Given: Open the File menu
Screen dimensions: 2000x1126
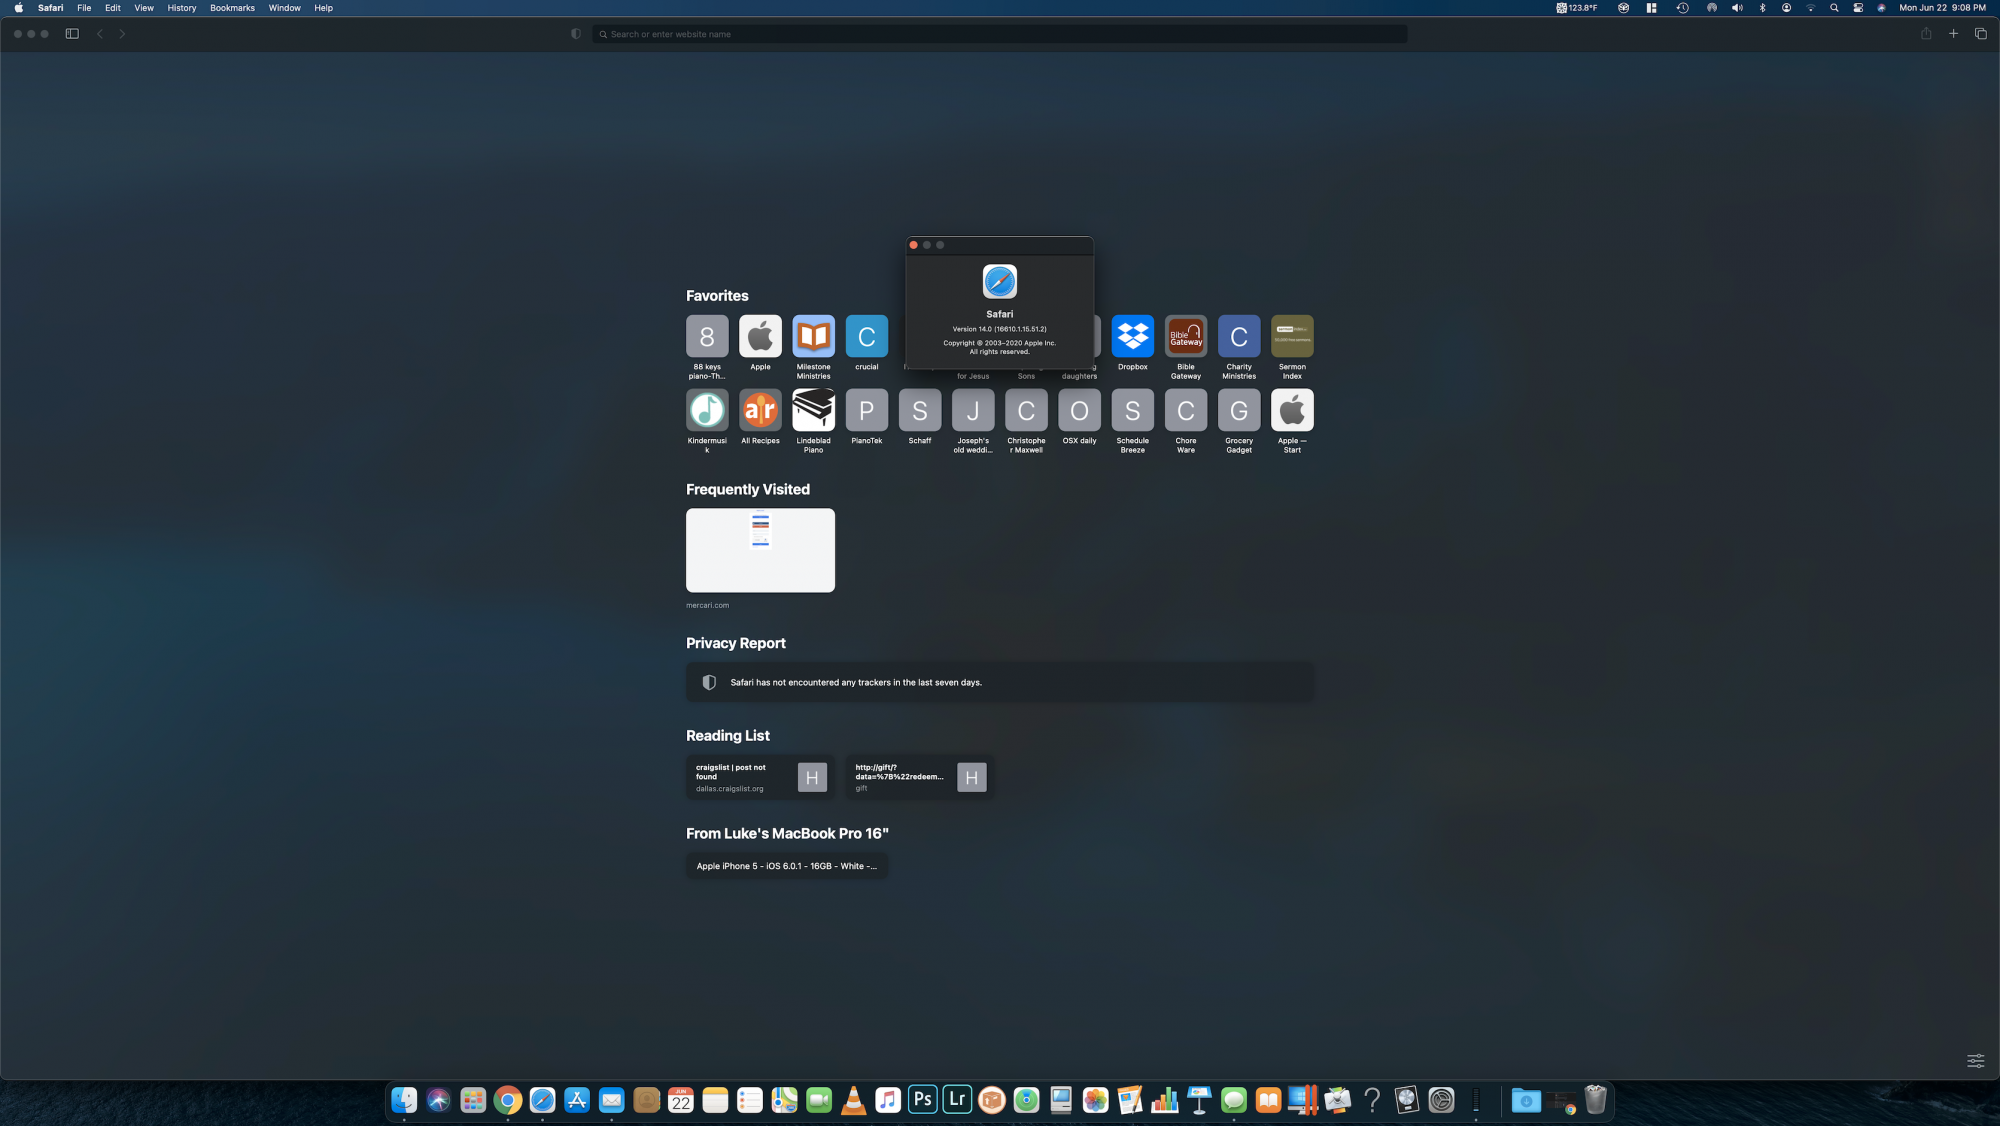Looking at the screenshot, I should tap(84, 8).
